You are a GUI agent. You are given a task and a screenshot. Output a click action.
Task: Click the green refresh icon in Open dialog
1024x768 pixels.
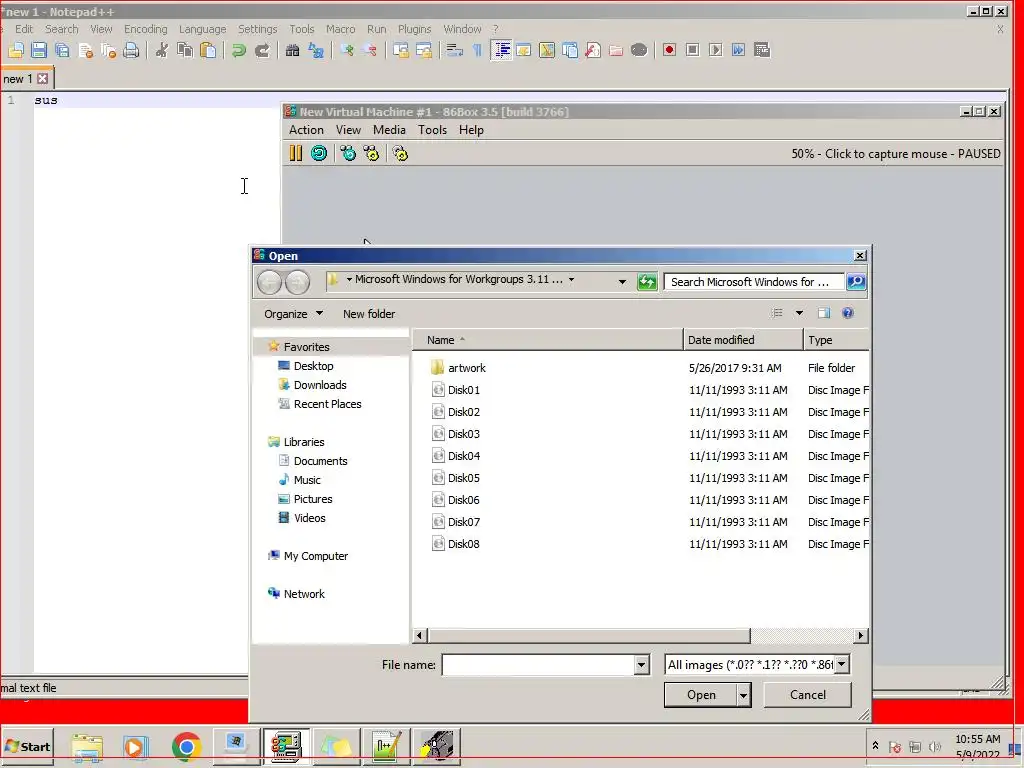(647, 281)
